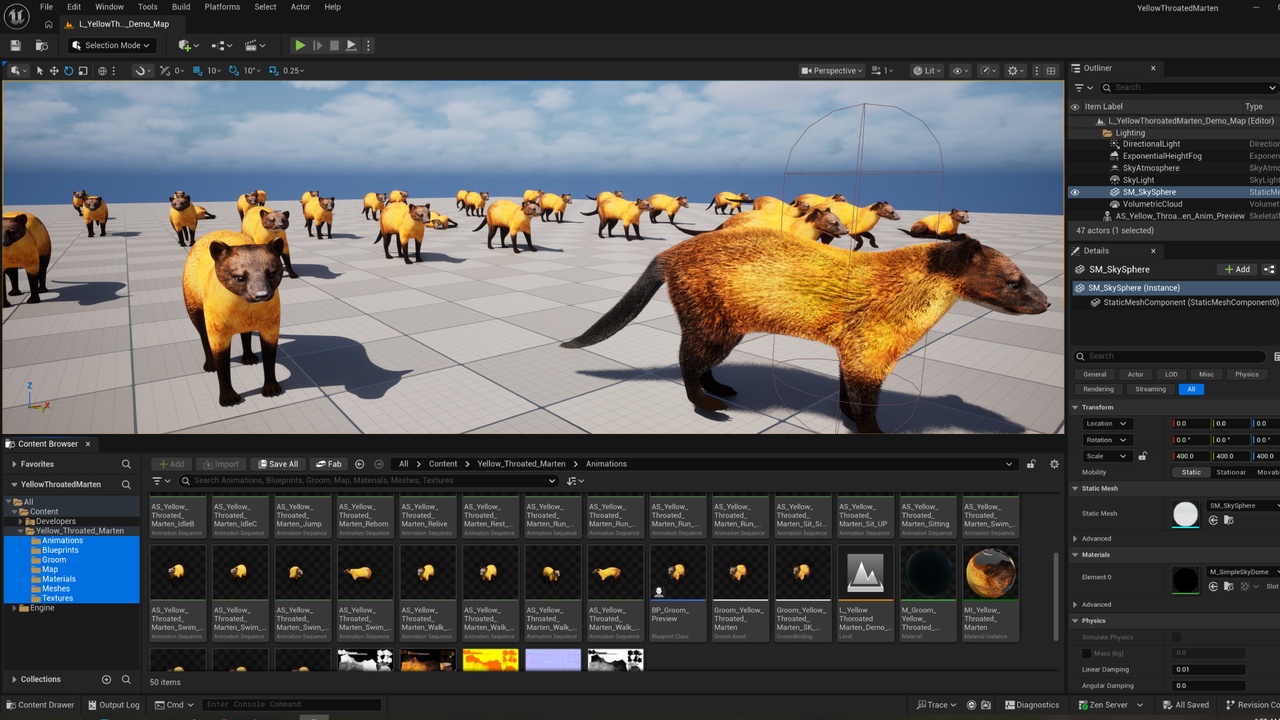This screenshot has height=720, width=1280.
Task: Activate the Scale tool in viewport toolbar
Action: (82, 71)
